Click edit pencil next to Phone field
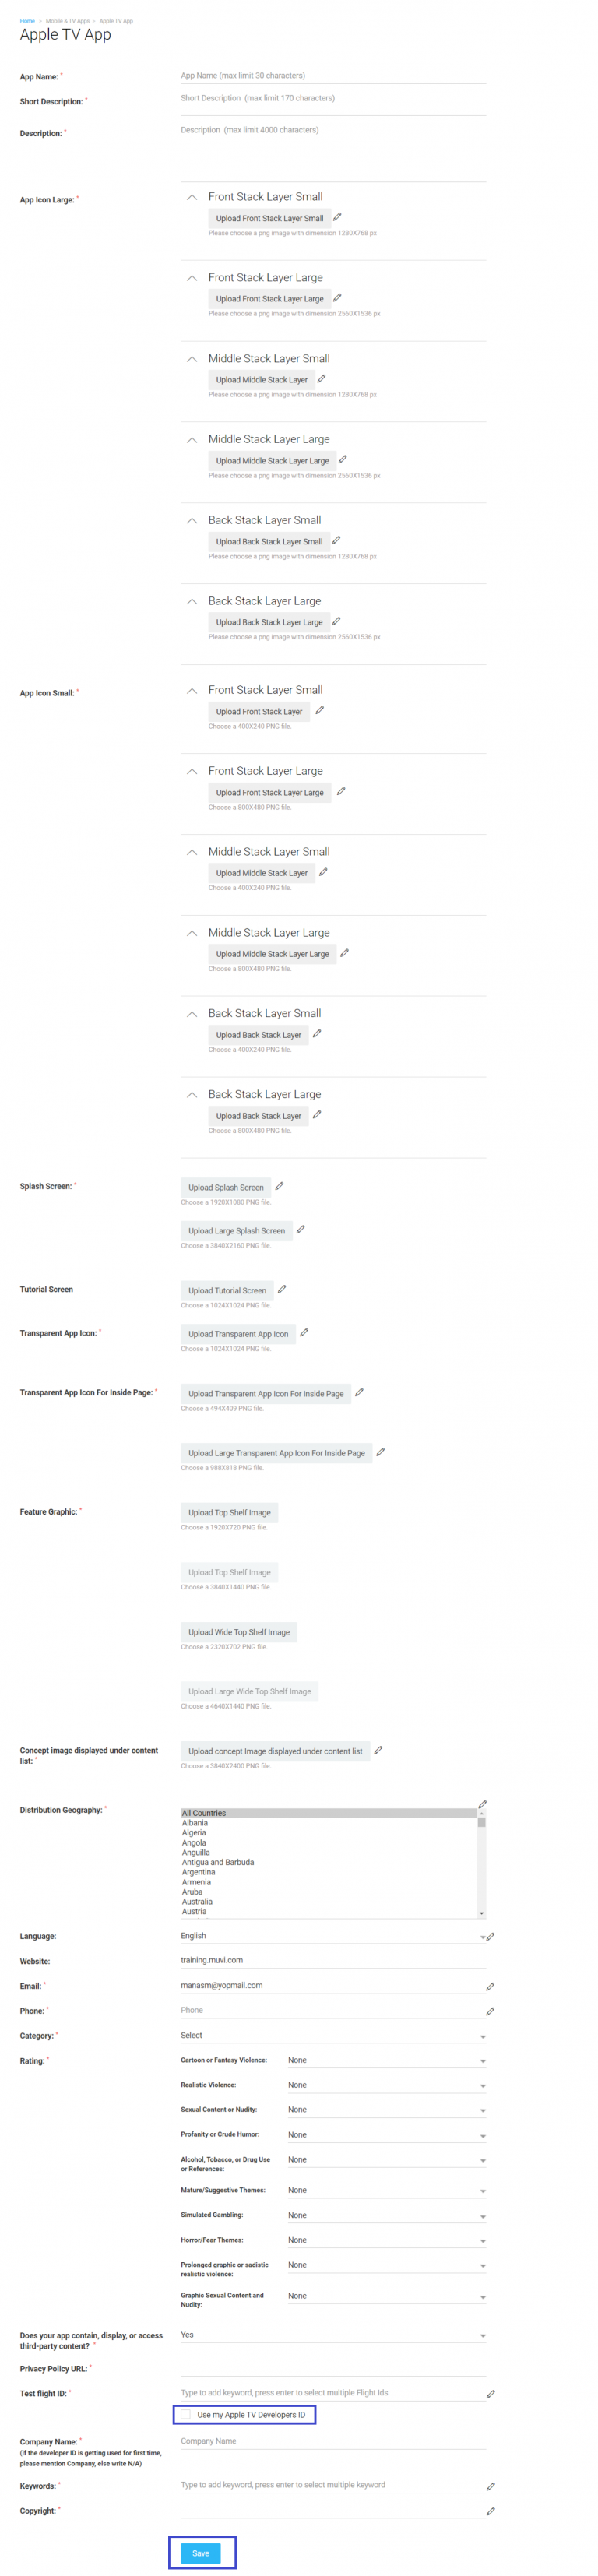This screenshot has width=598, height=2576. (x=490, y=2011)
